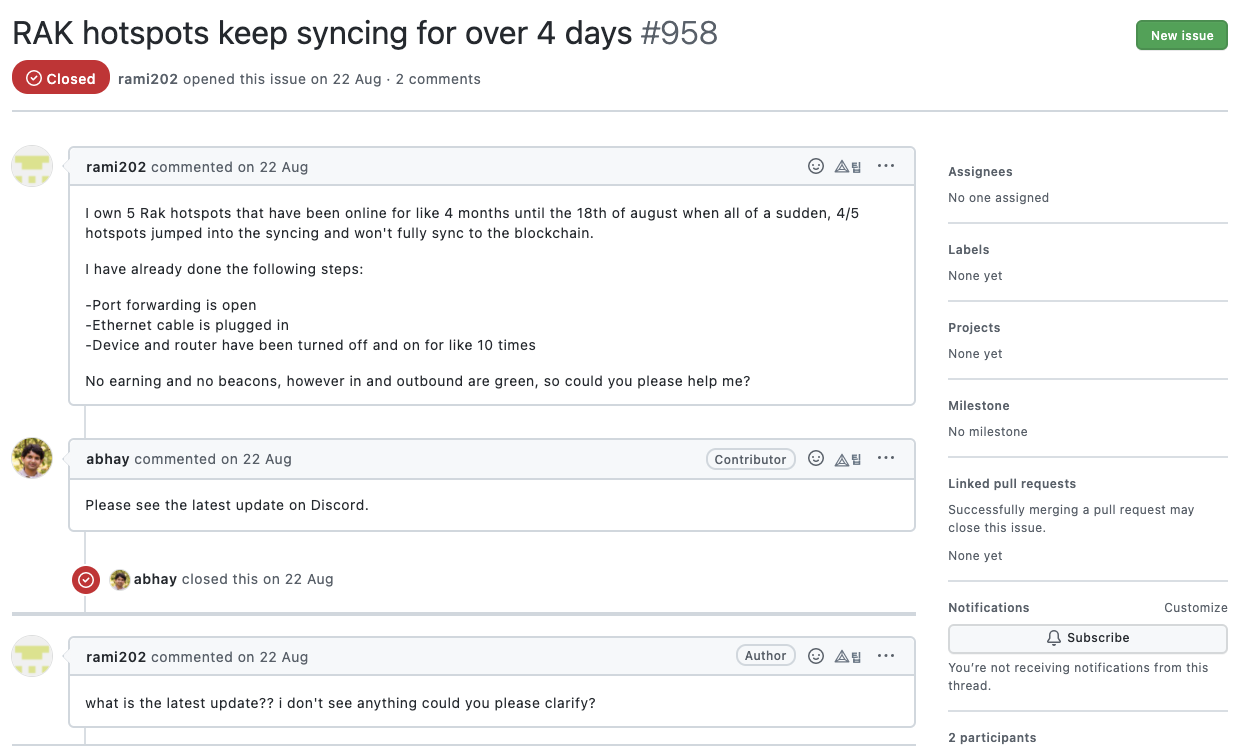The height and width of the screenshot is (750, 1238).
Task: Click the Notifications heading in the sidebar
Action: tap(989, 608)
